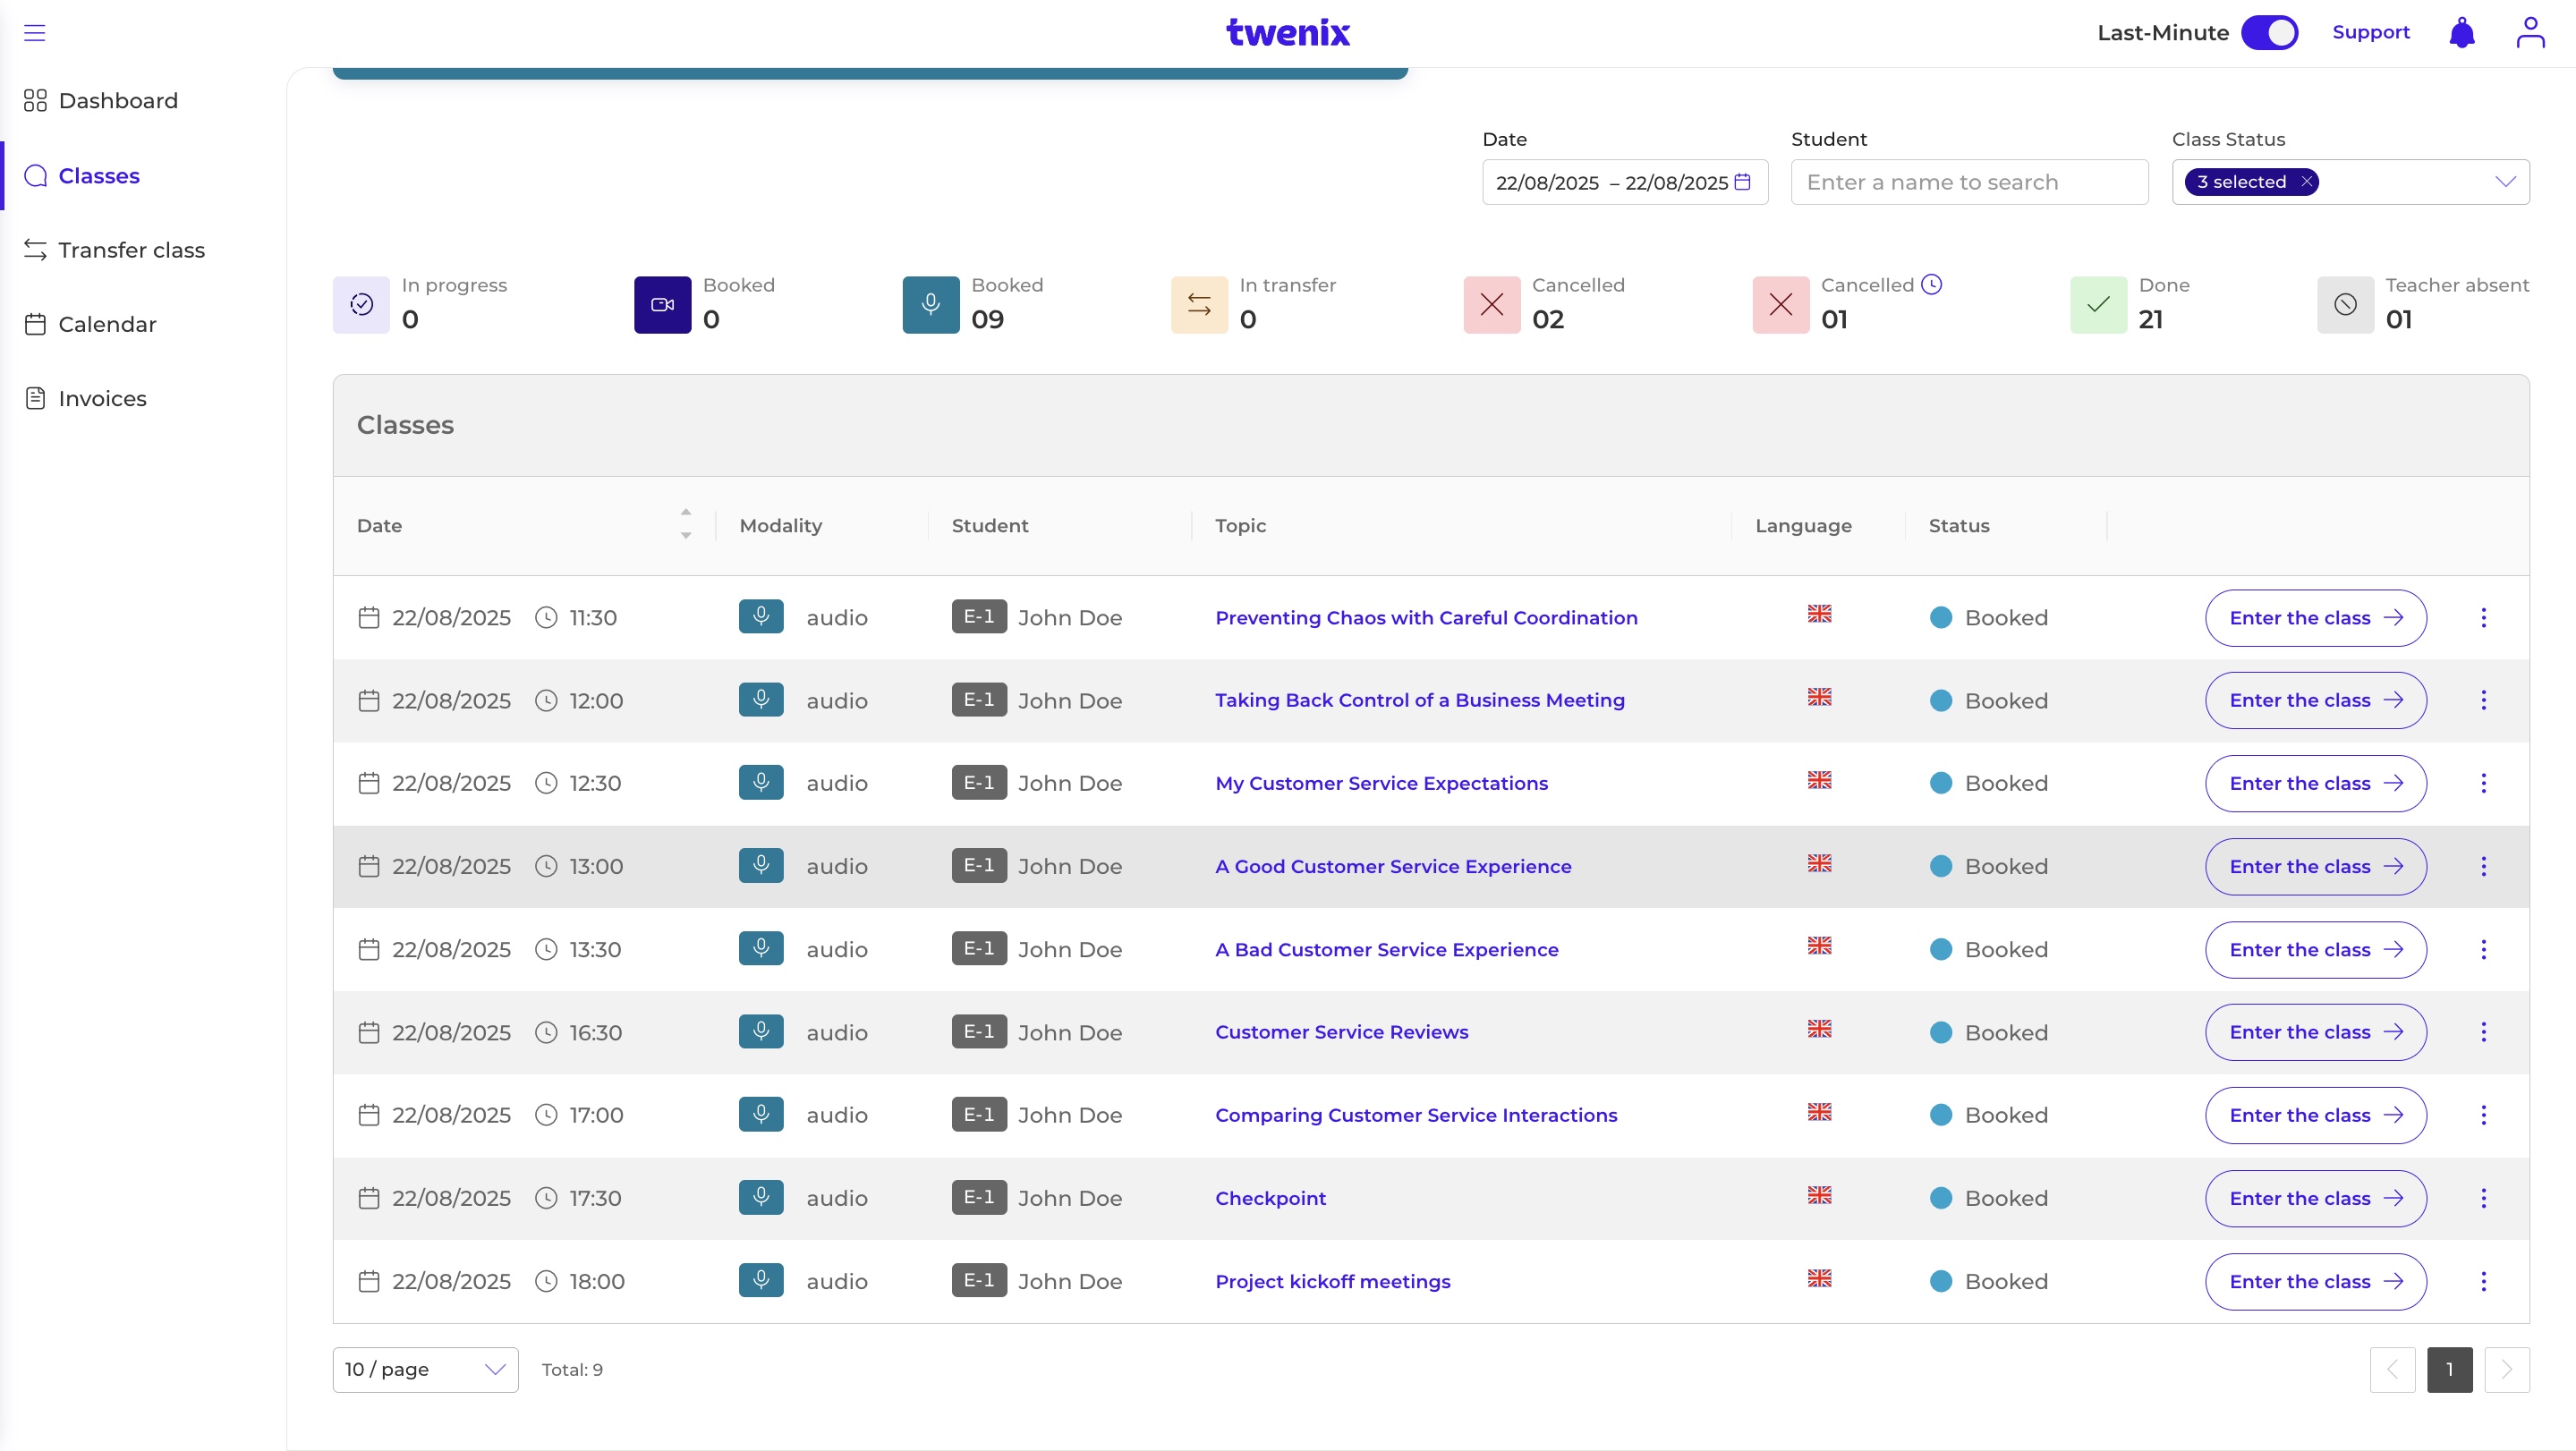The image size is (2576, 1451).
Task: Open three-dot menu for 11:30 class
Action: click(x=2483, y=618)
